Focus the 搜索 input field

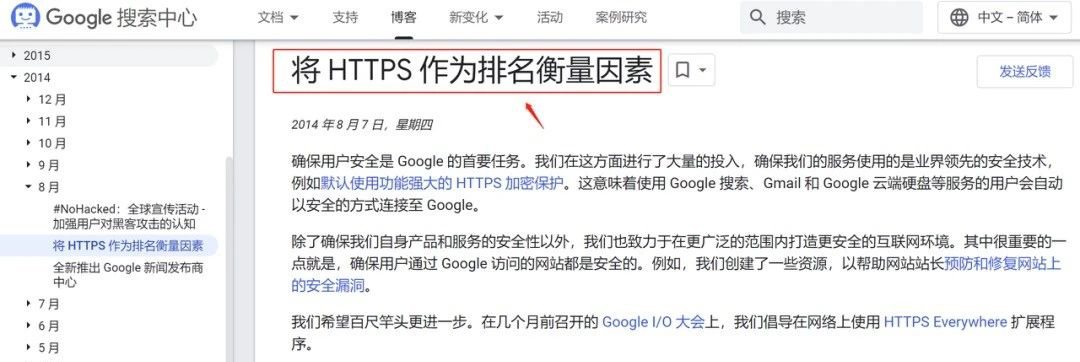[831, 18]
